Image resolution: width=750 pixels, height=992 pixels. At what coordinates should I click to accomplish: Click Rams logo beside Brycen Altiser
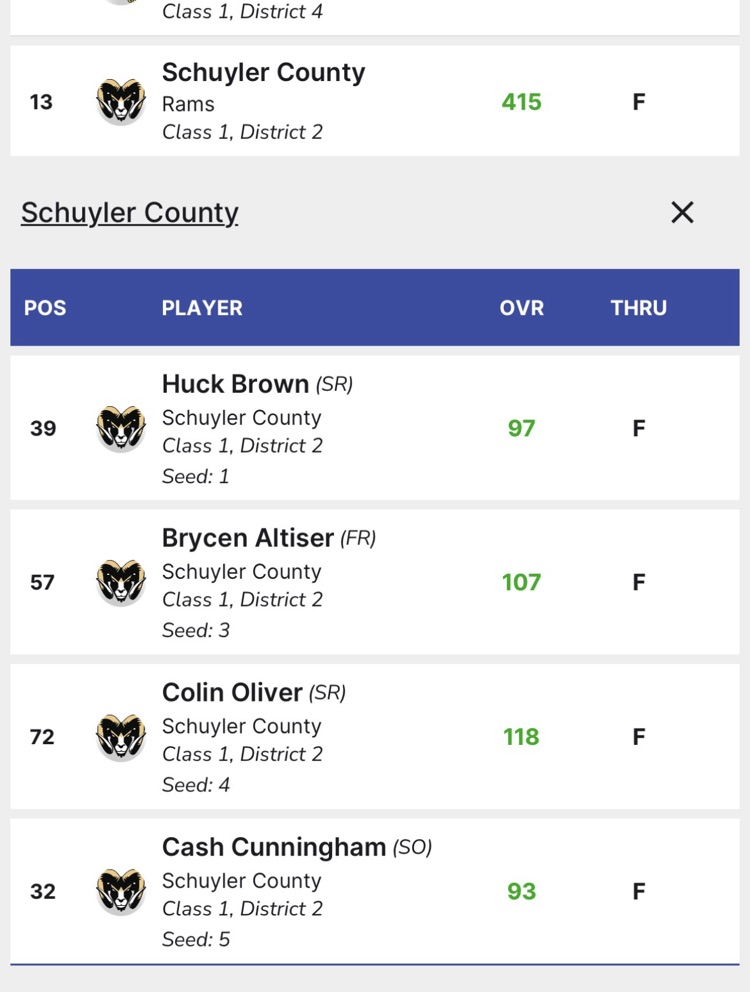pyautogui.click(x=121, y=582)
